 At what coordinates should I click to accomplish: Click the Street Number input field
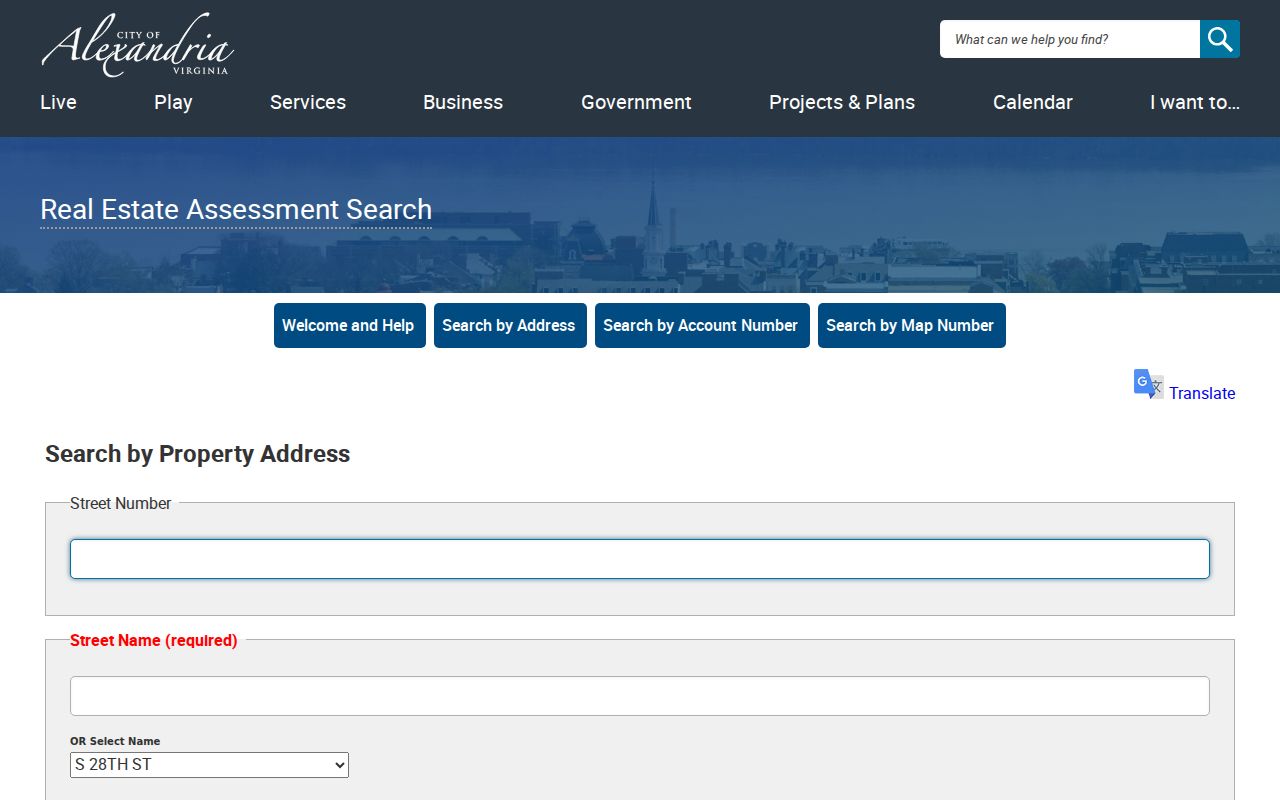coord(640,559)
